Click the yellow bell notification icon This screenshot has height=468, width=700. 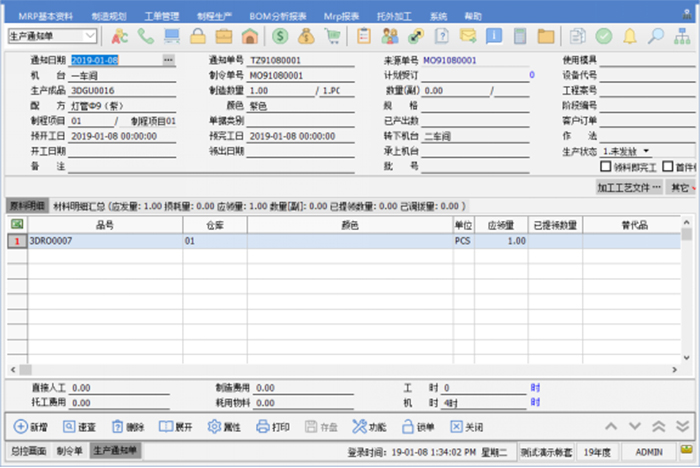pyautogui.click(x=630, y=36)
